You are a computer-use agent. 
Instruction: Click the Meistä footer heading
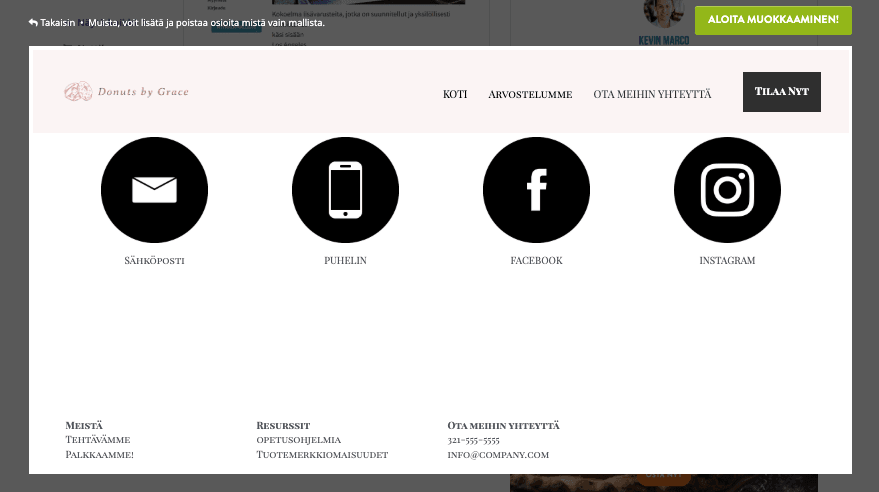pyautogui.click(x=84, y=425)
